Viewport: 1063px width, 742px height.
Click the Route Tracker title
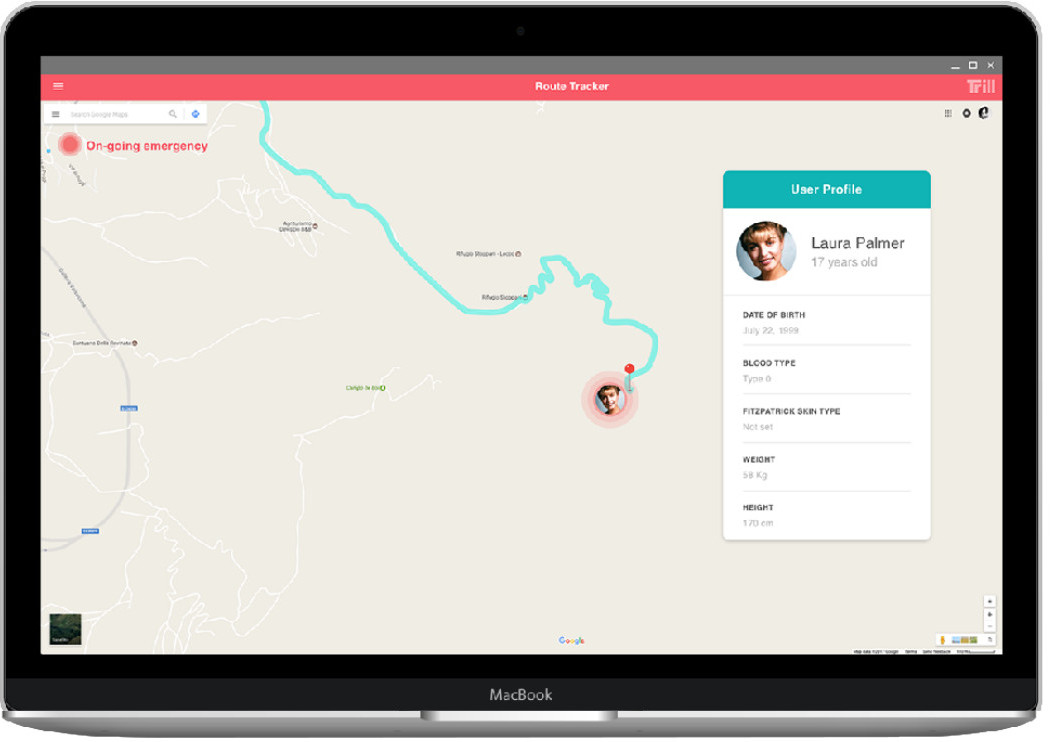(x=571, y=86)
